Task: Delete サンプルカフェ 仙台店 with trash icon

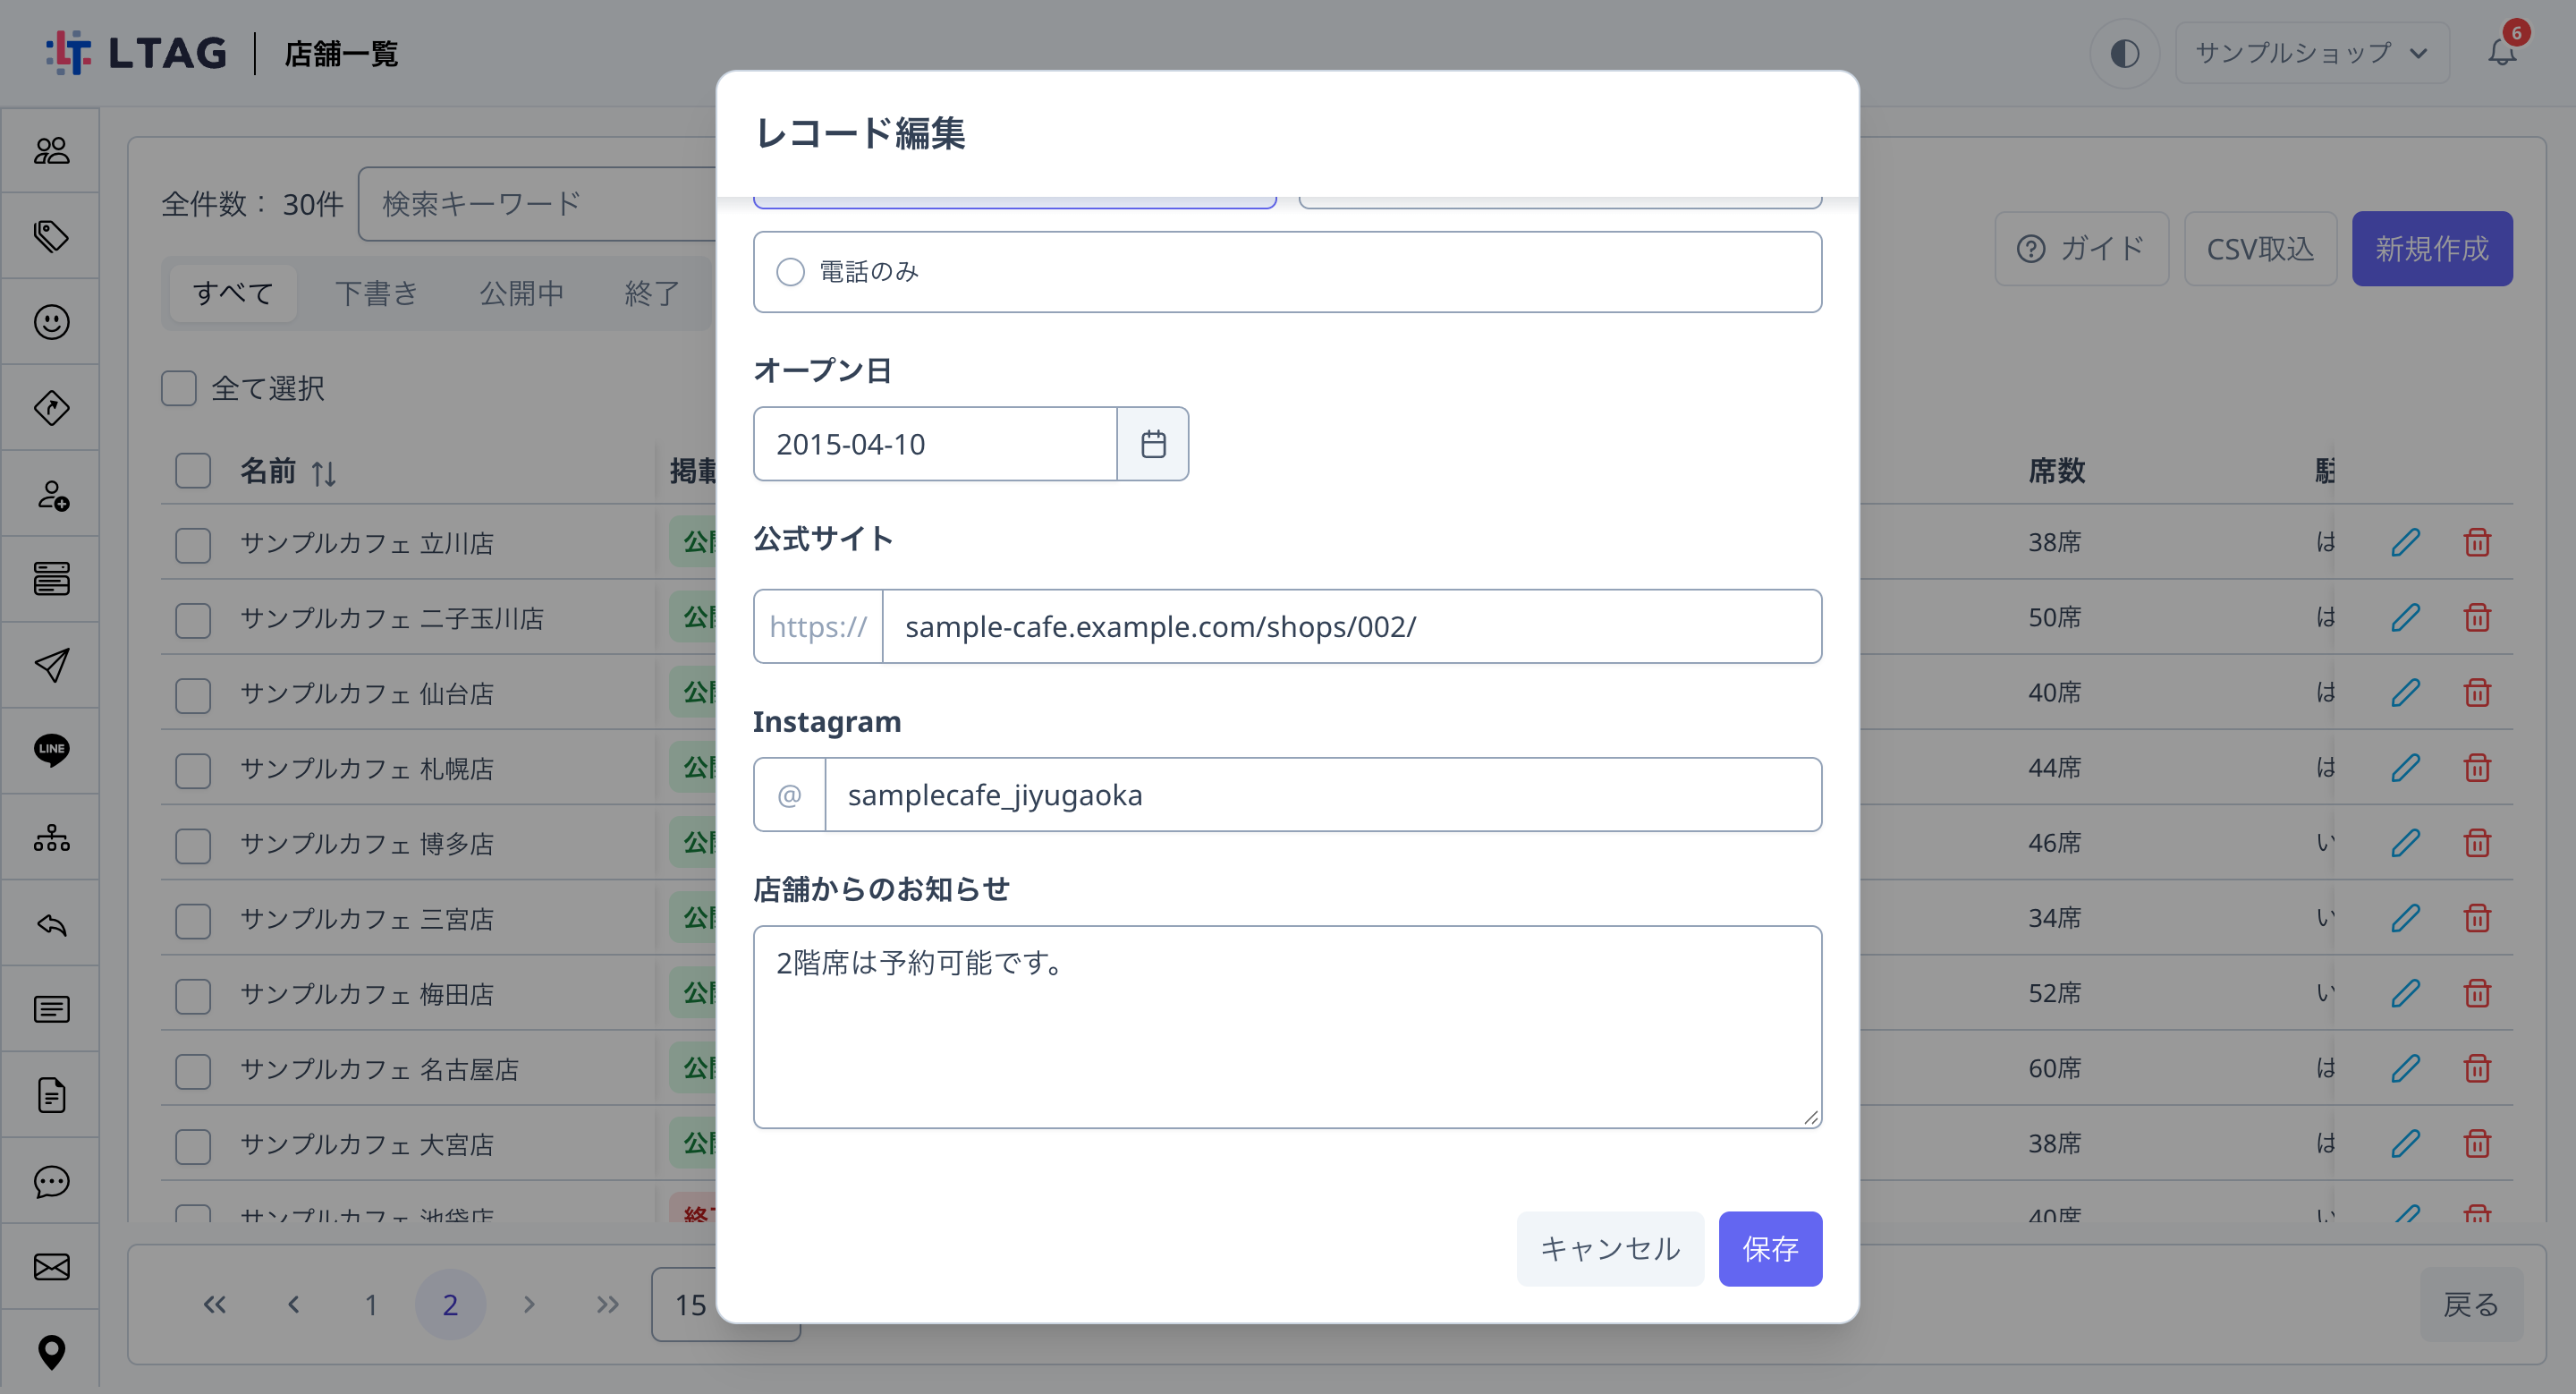Action: point(2477,692)
